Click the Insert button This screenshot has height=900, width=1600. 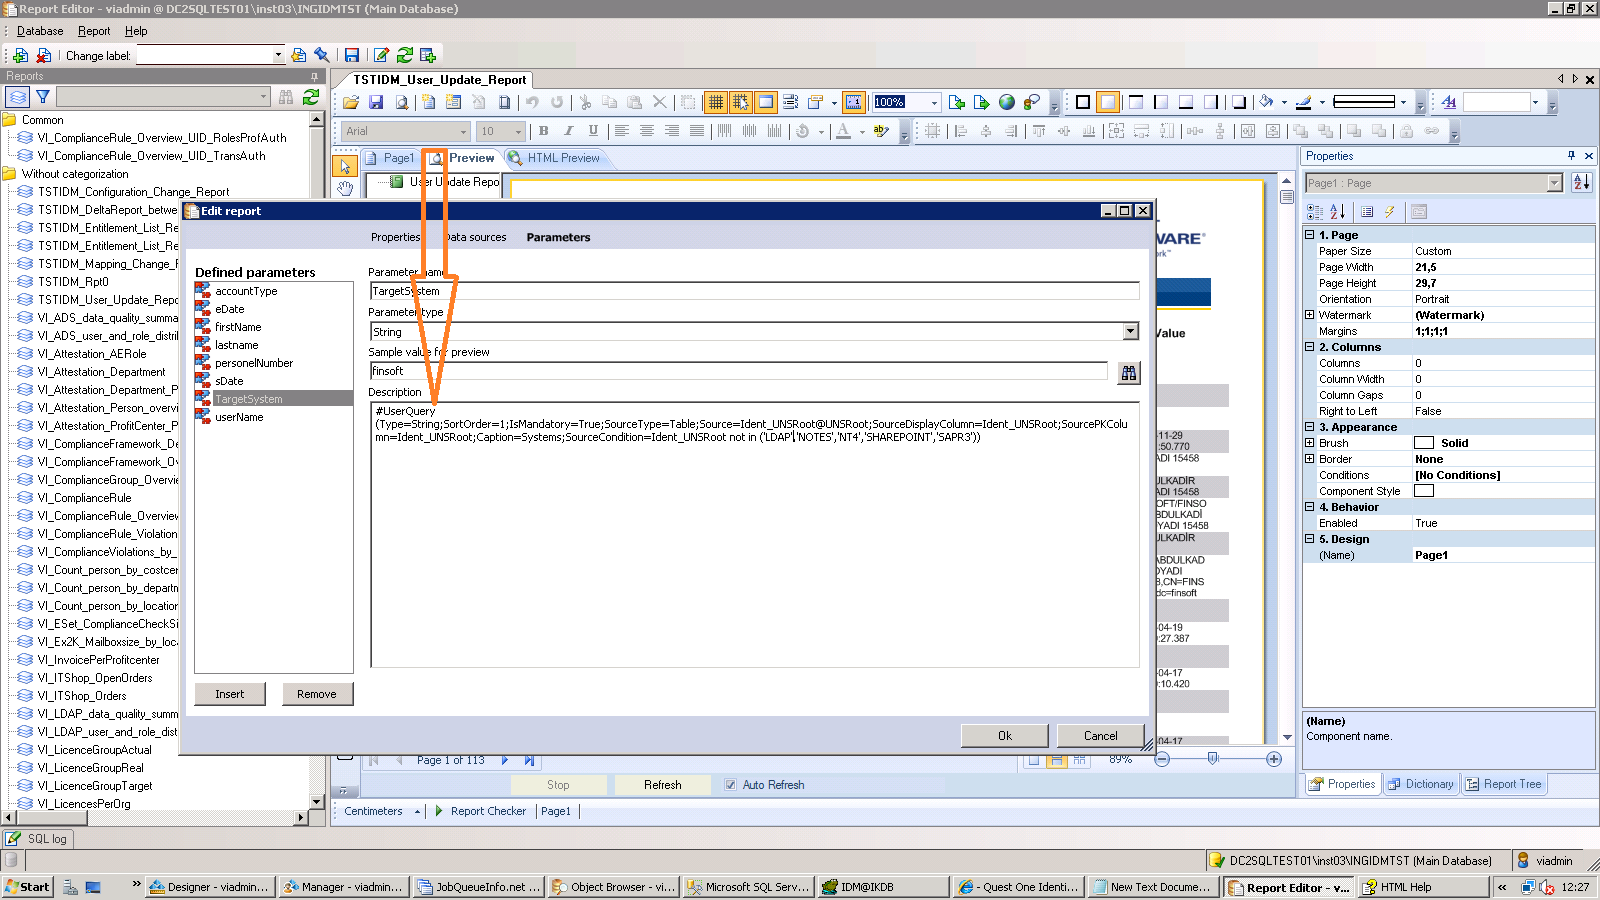click(230, 694)
